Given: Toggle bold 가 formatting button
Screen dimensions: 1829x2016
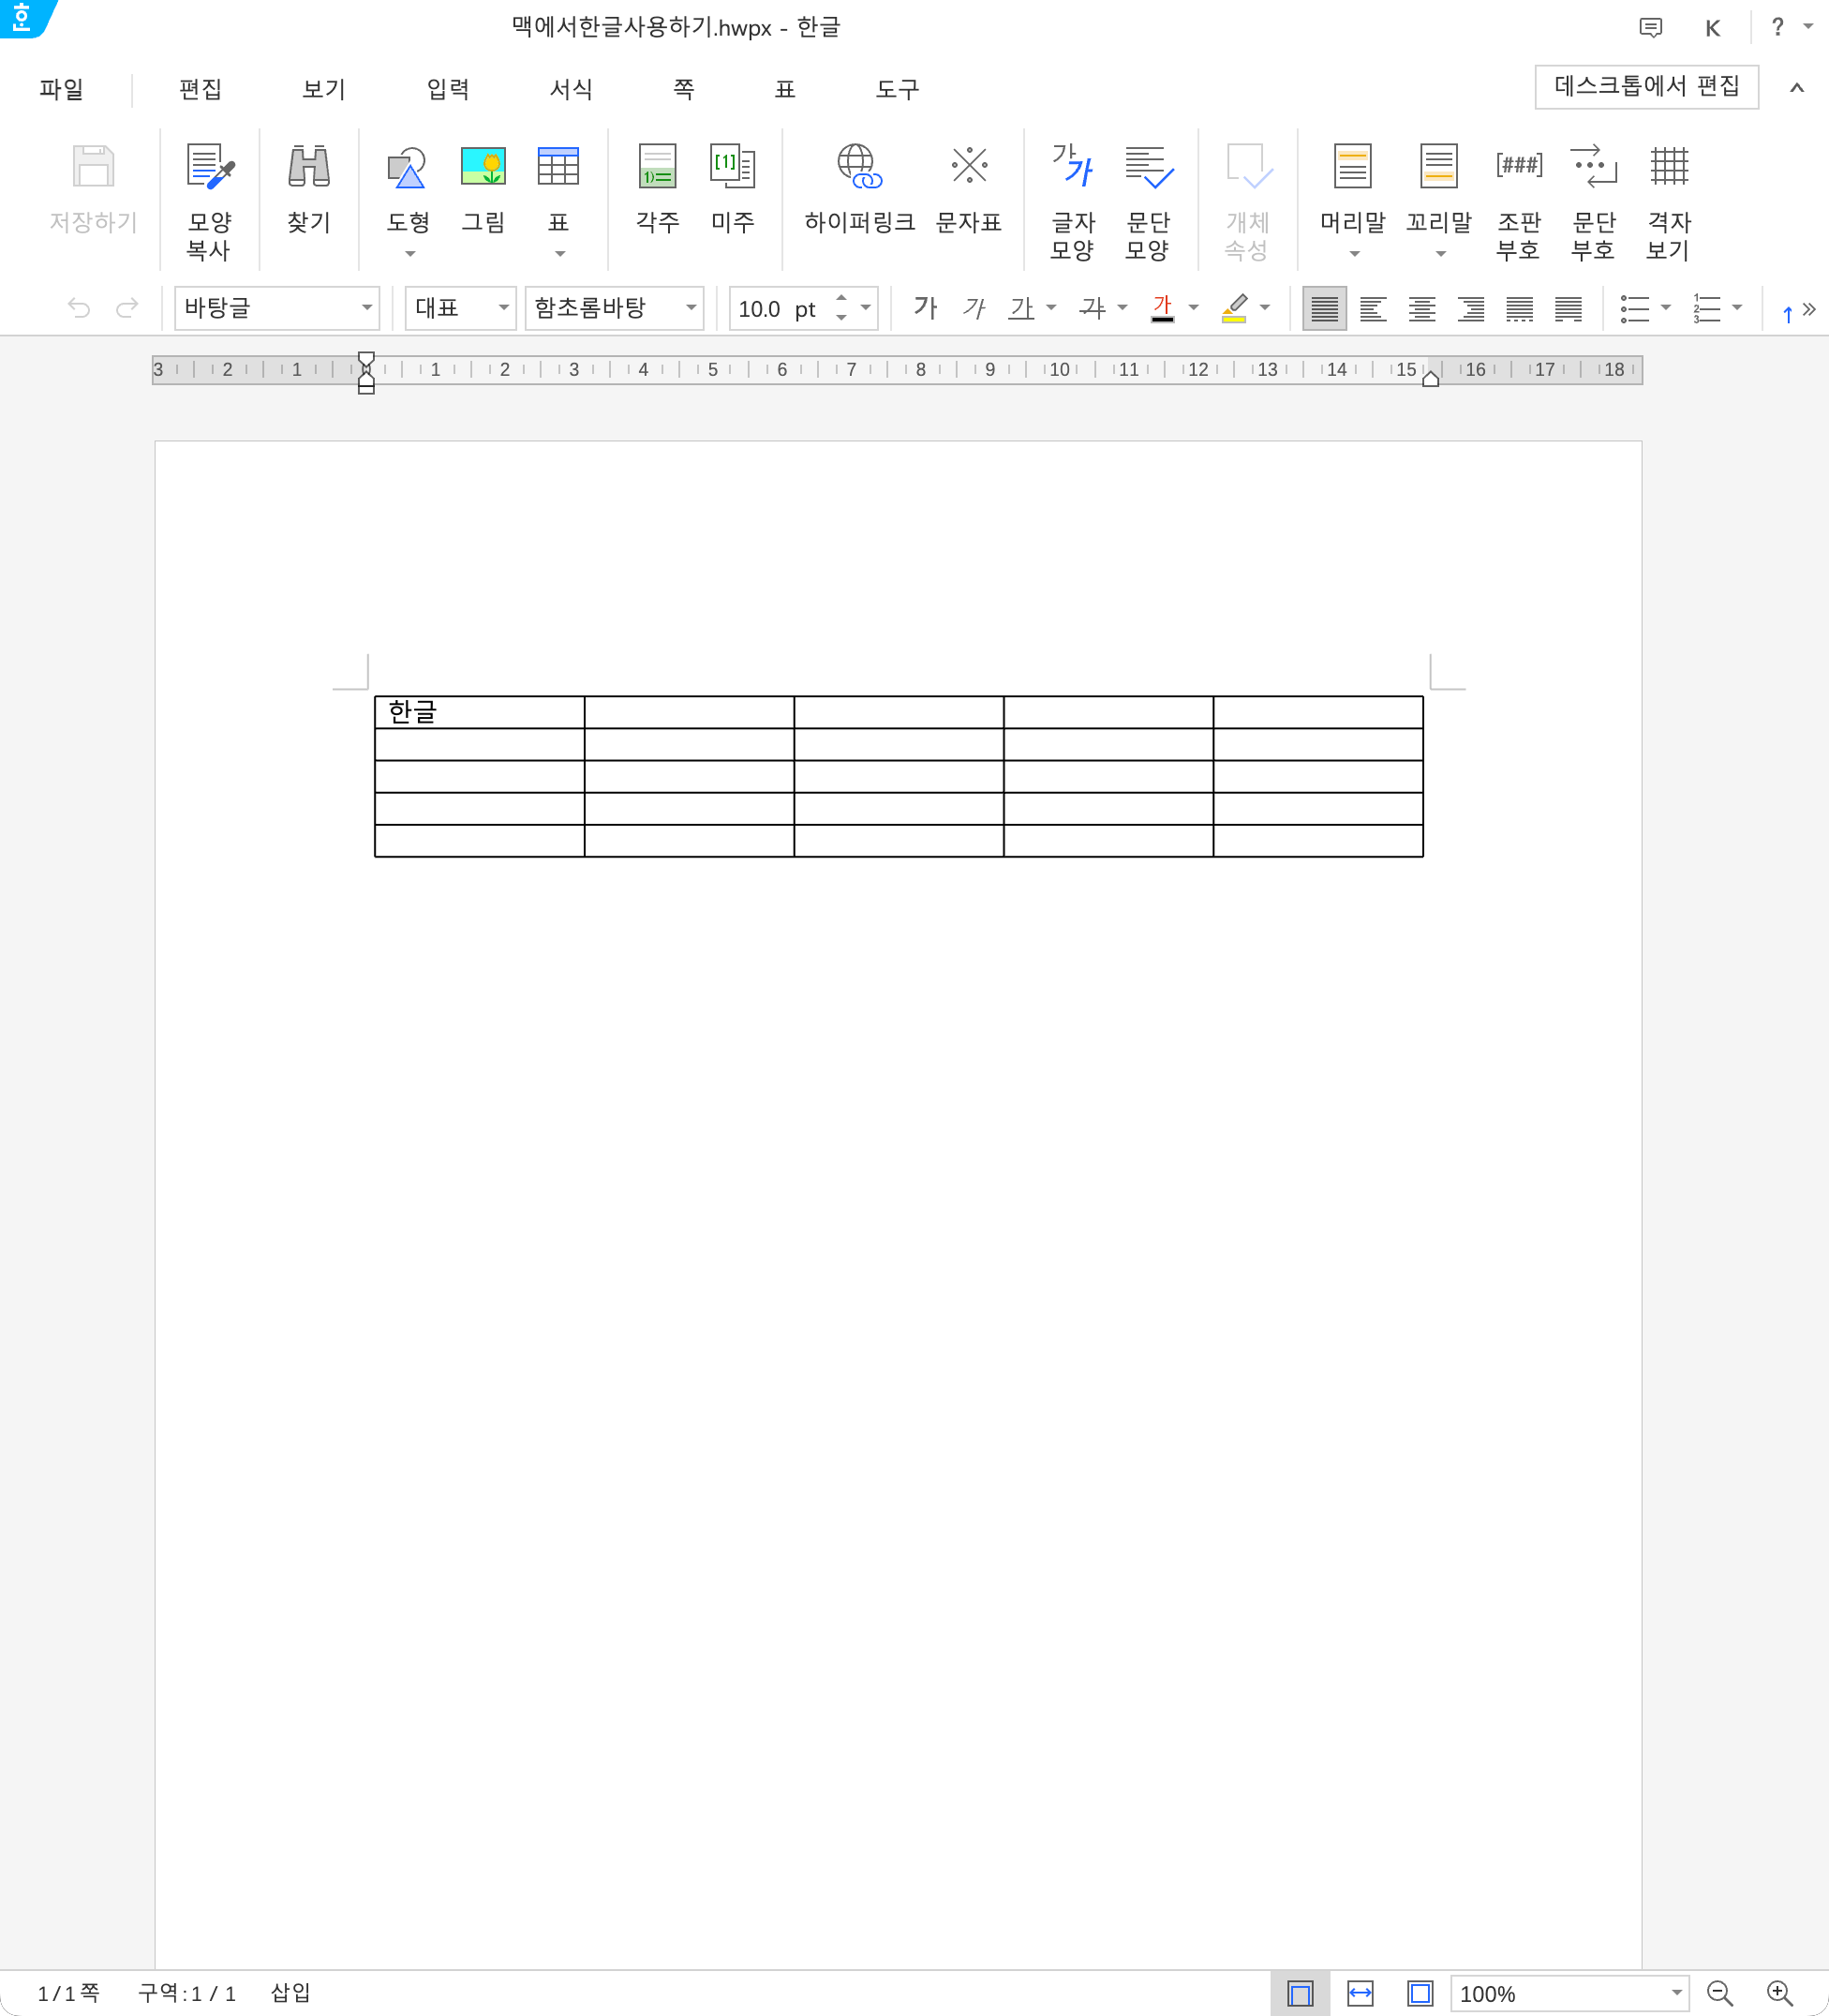Looking at the screenshot, I should coord(925,308).
